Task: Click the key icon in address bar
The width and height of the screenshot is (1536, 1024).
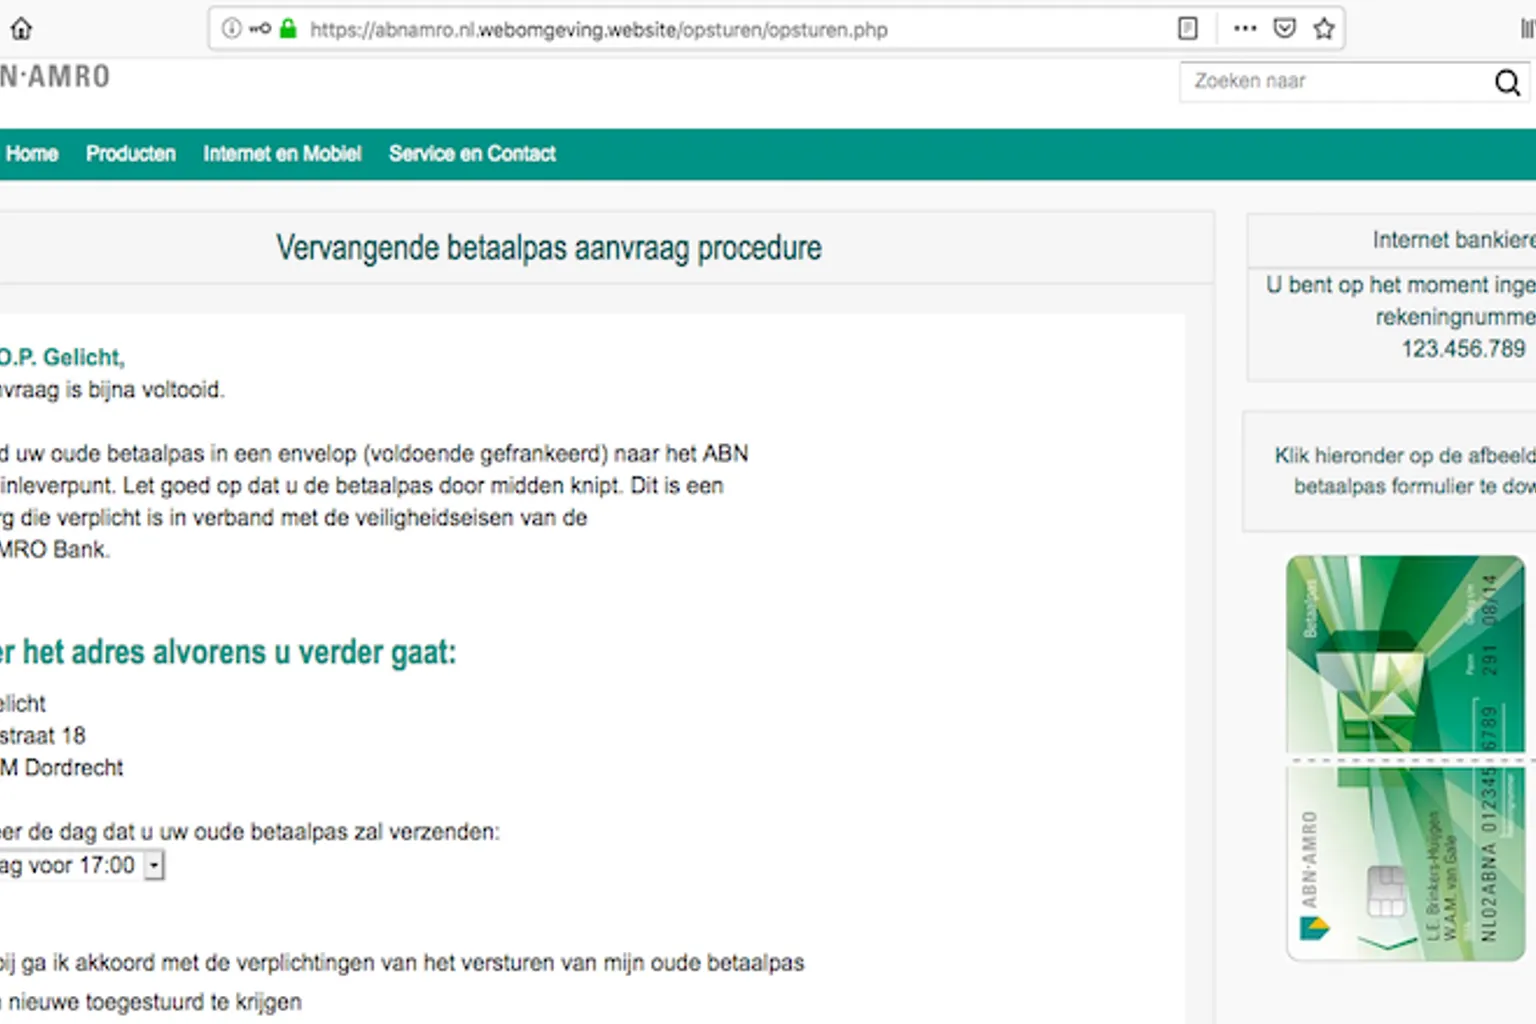Action: 260,29
